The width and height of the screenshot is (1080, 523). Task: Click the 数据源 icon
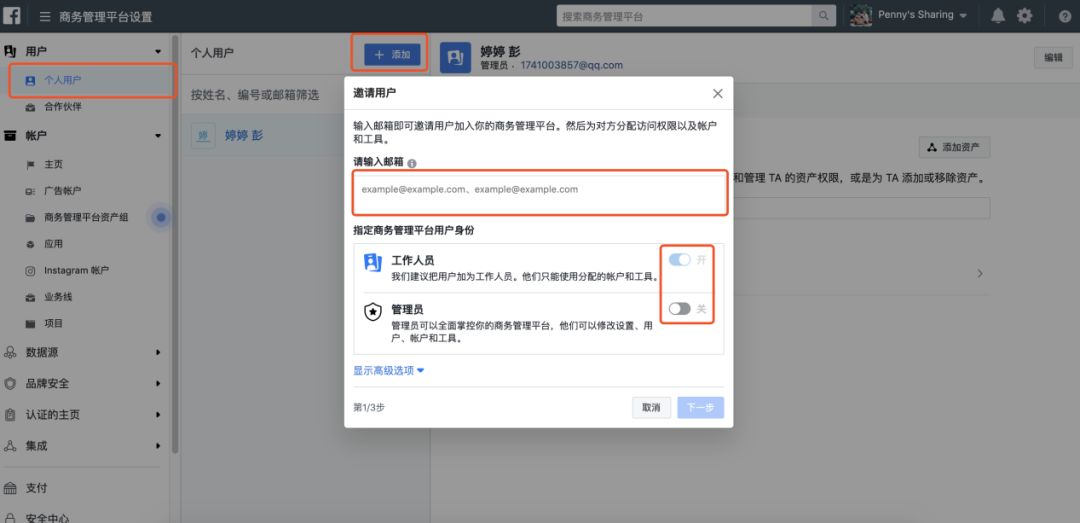(x=10, y=352)
